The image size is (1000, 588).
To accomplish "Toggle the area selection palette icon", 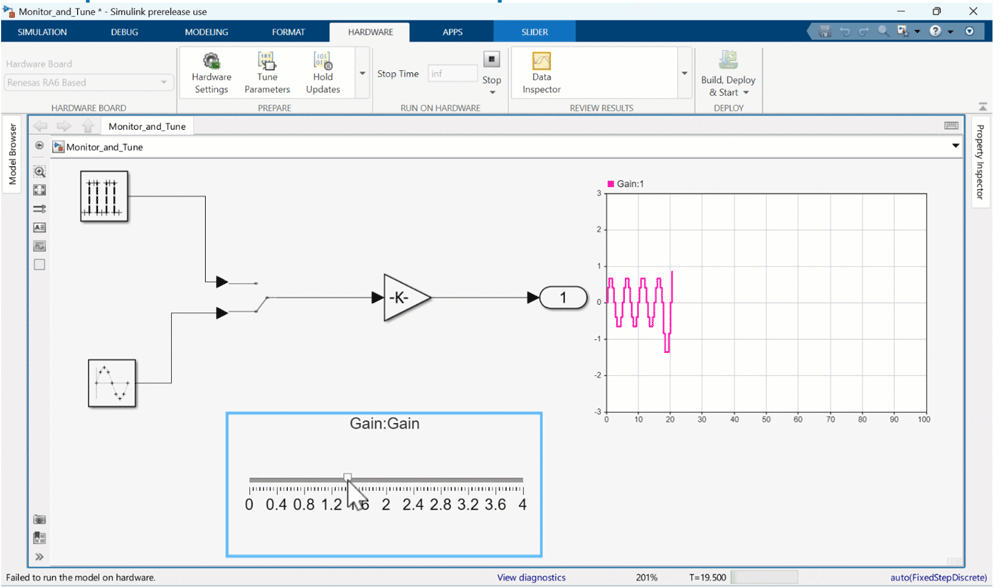I will [39, 263].
